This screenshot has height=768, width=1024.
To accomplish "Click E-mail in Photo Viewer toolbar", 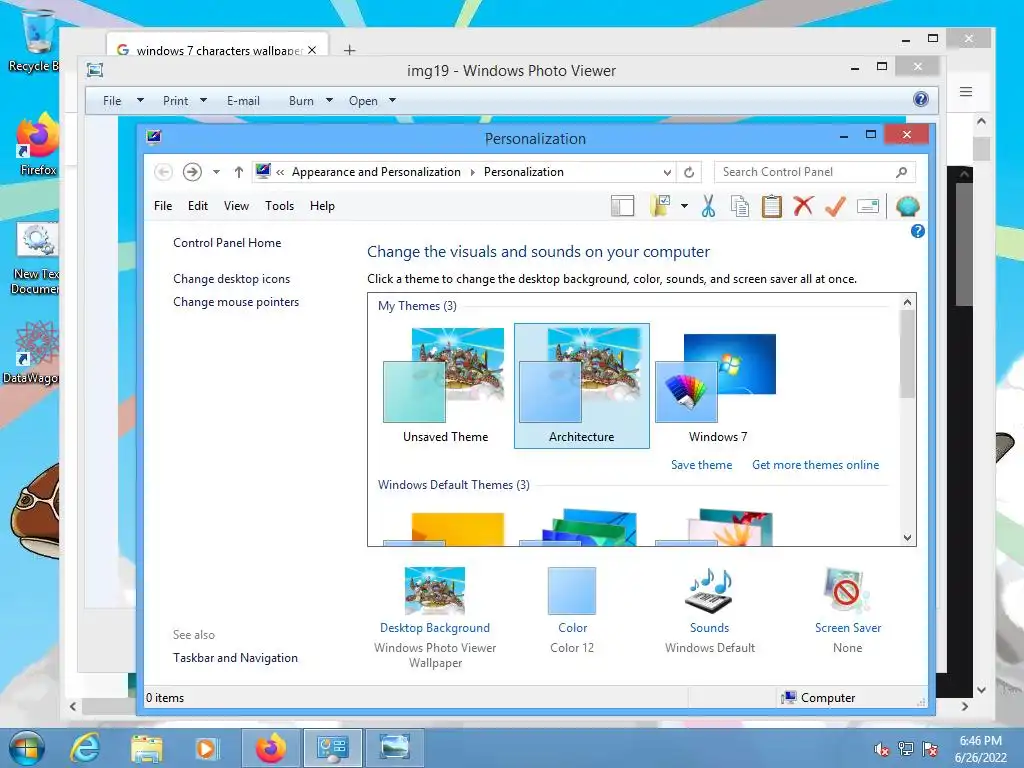I will [243, 101].
